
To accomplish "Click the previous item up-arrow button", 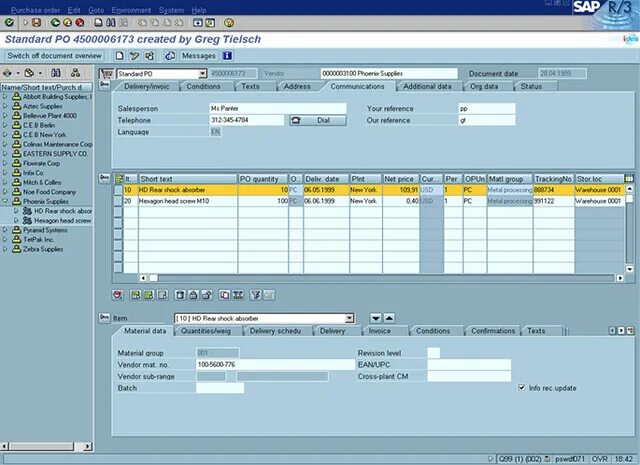I will pyautogui.click(x=389, y=318).
